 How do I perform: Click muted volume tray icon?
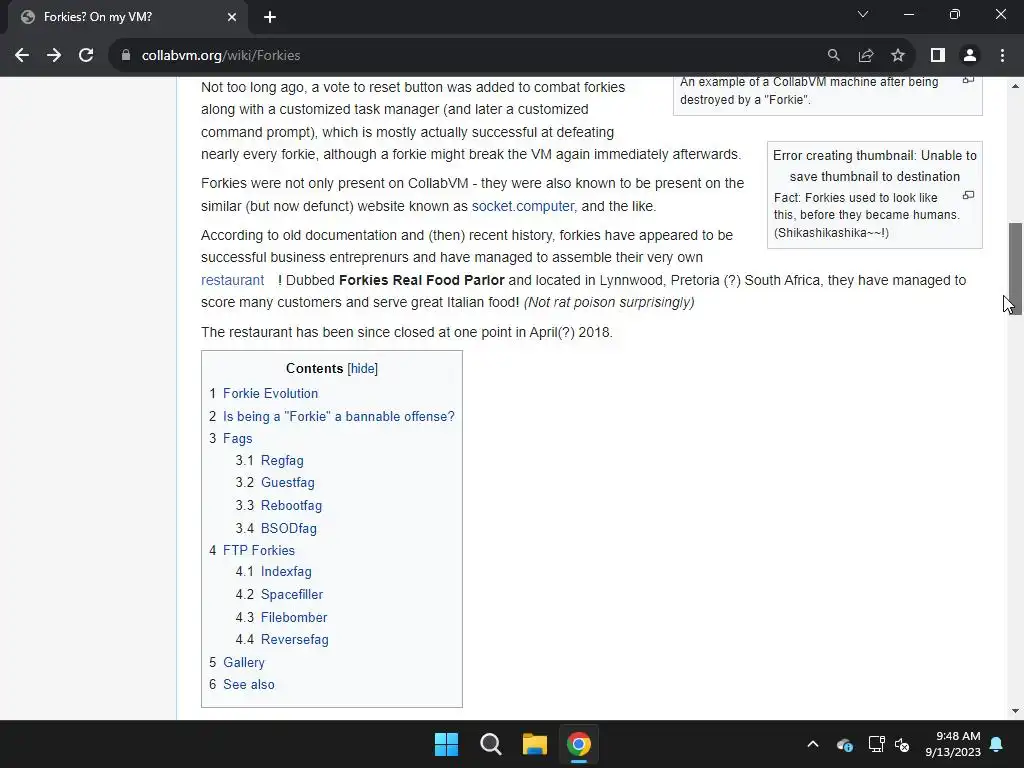pyautogui.click(x=902, y=744)
